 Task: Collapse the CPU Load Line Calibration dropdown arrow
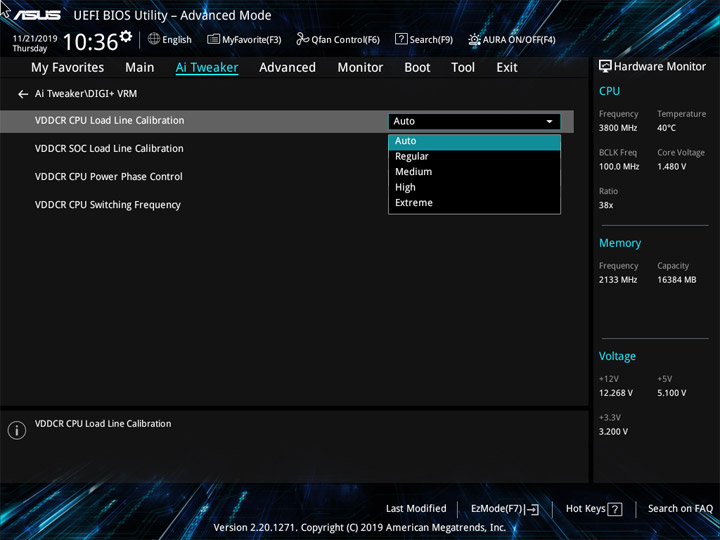(549, 122)
